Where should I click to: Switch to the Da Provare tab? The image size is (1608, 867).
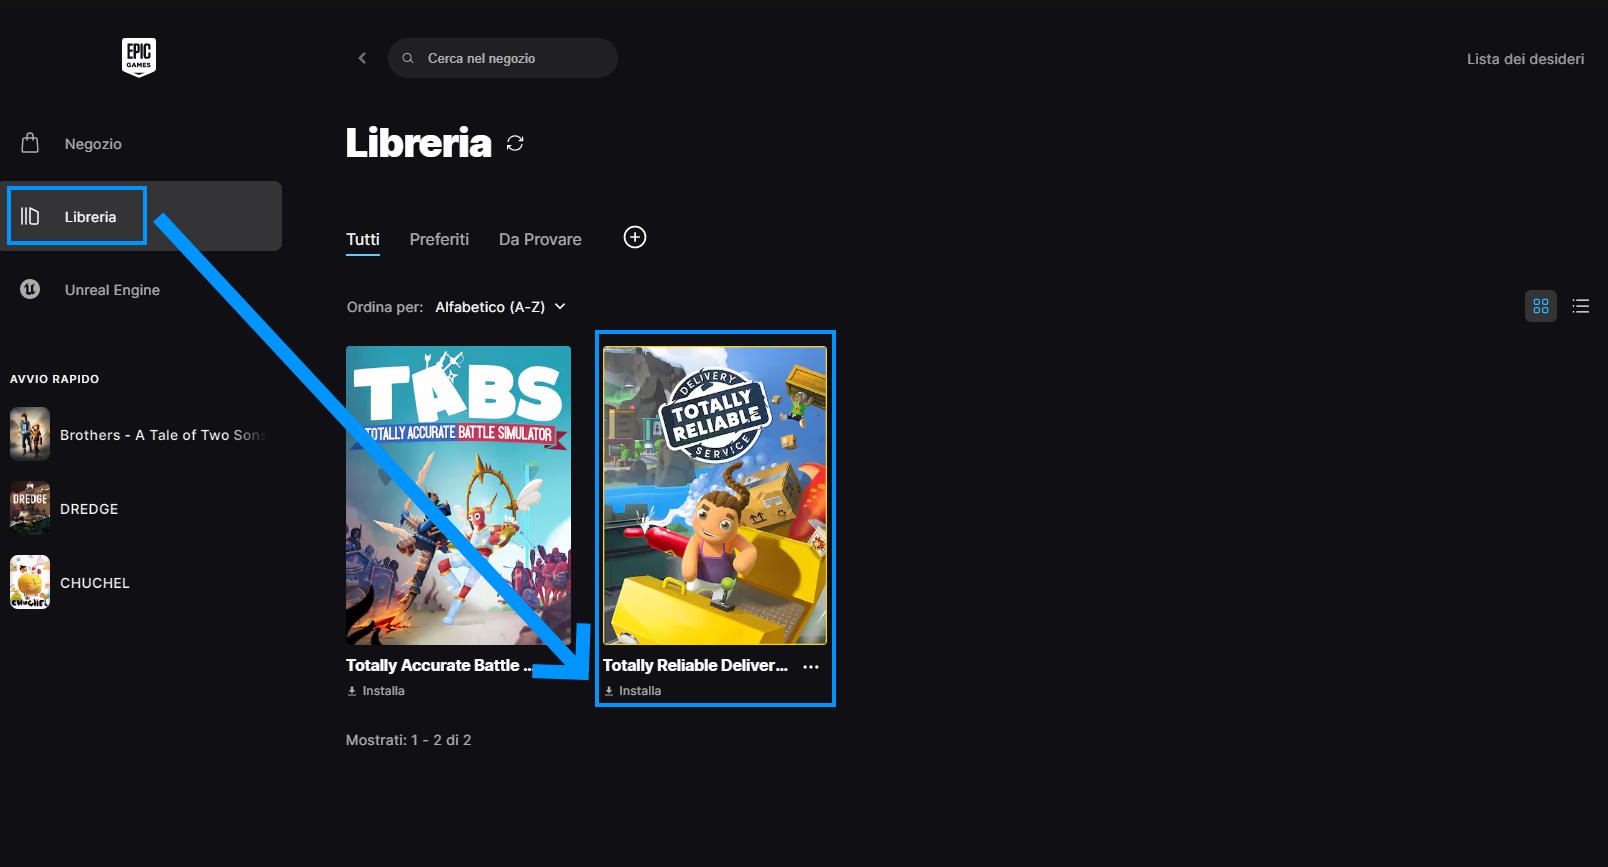click(x=540, y=239)
